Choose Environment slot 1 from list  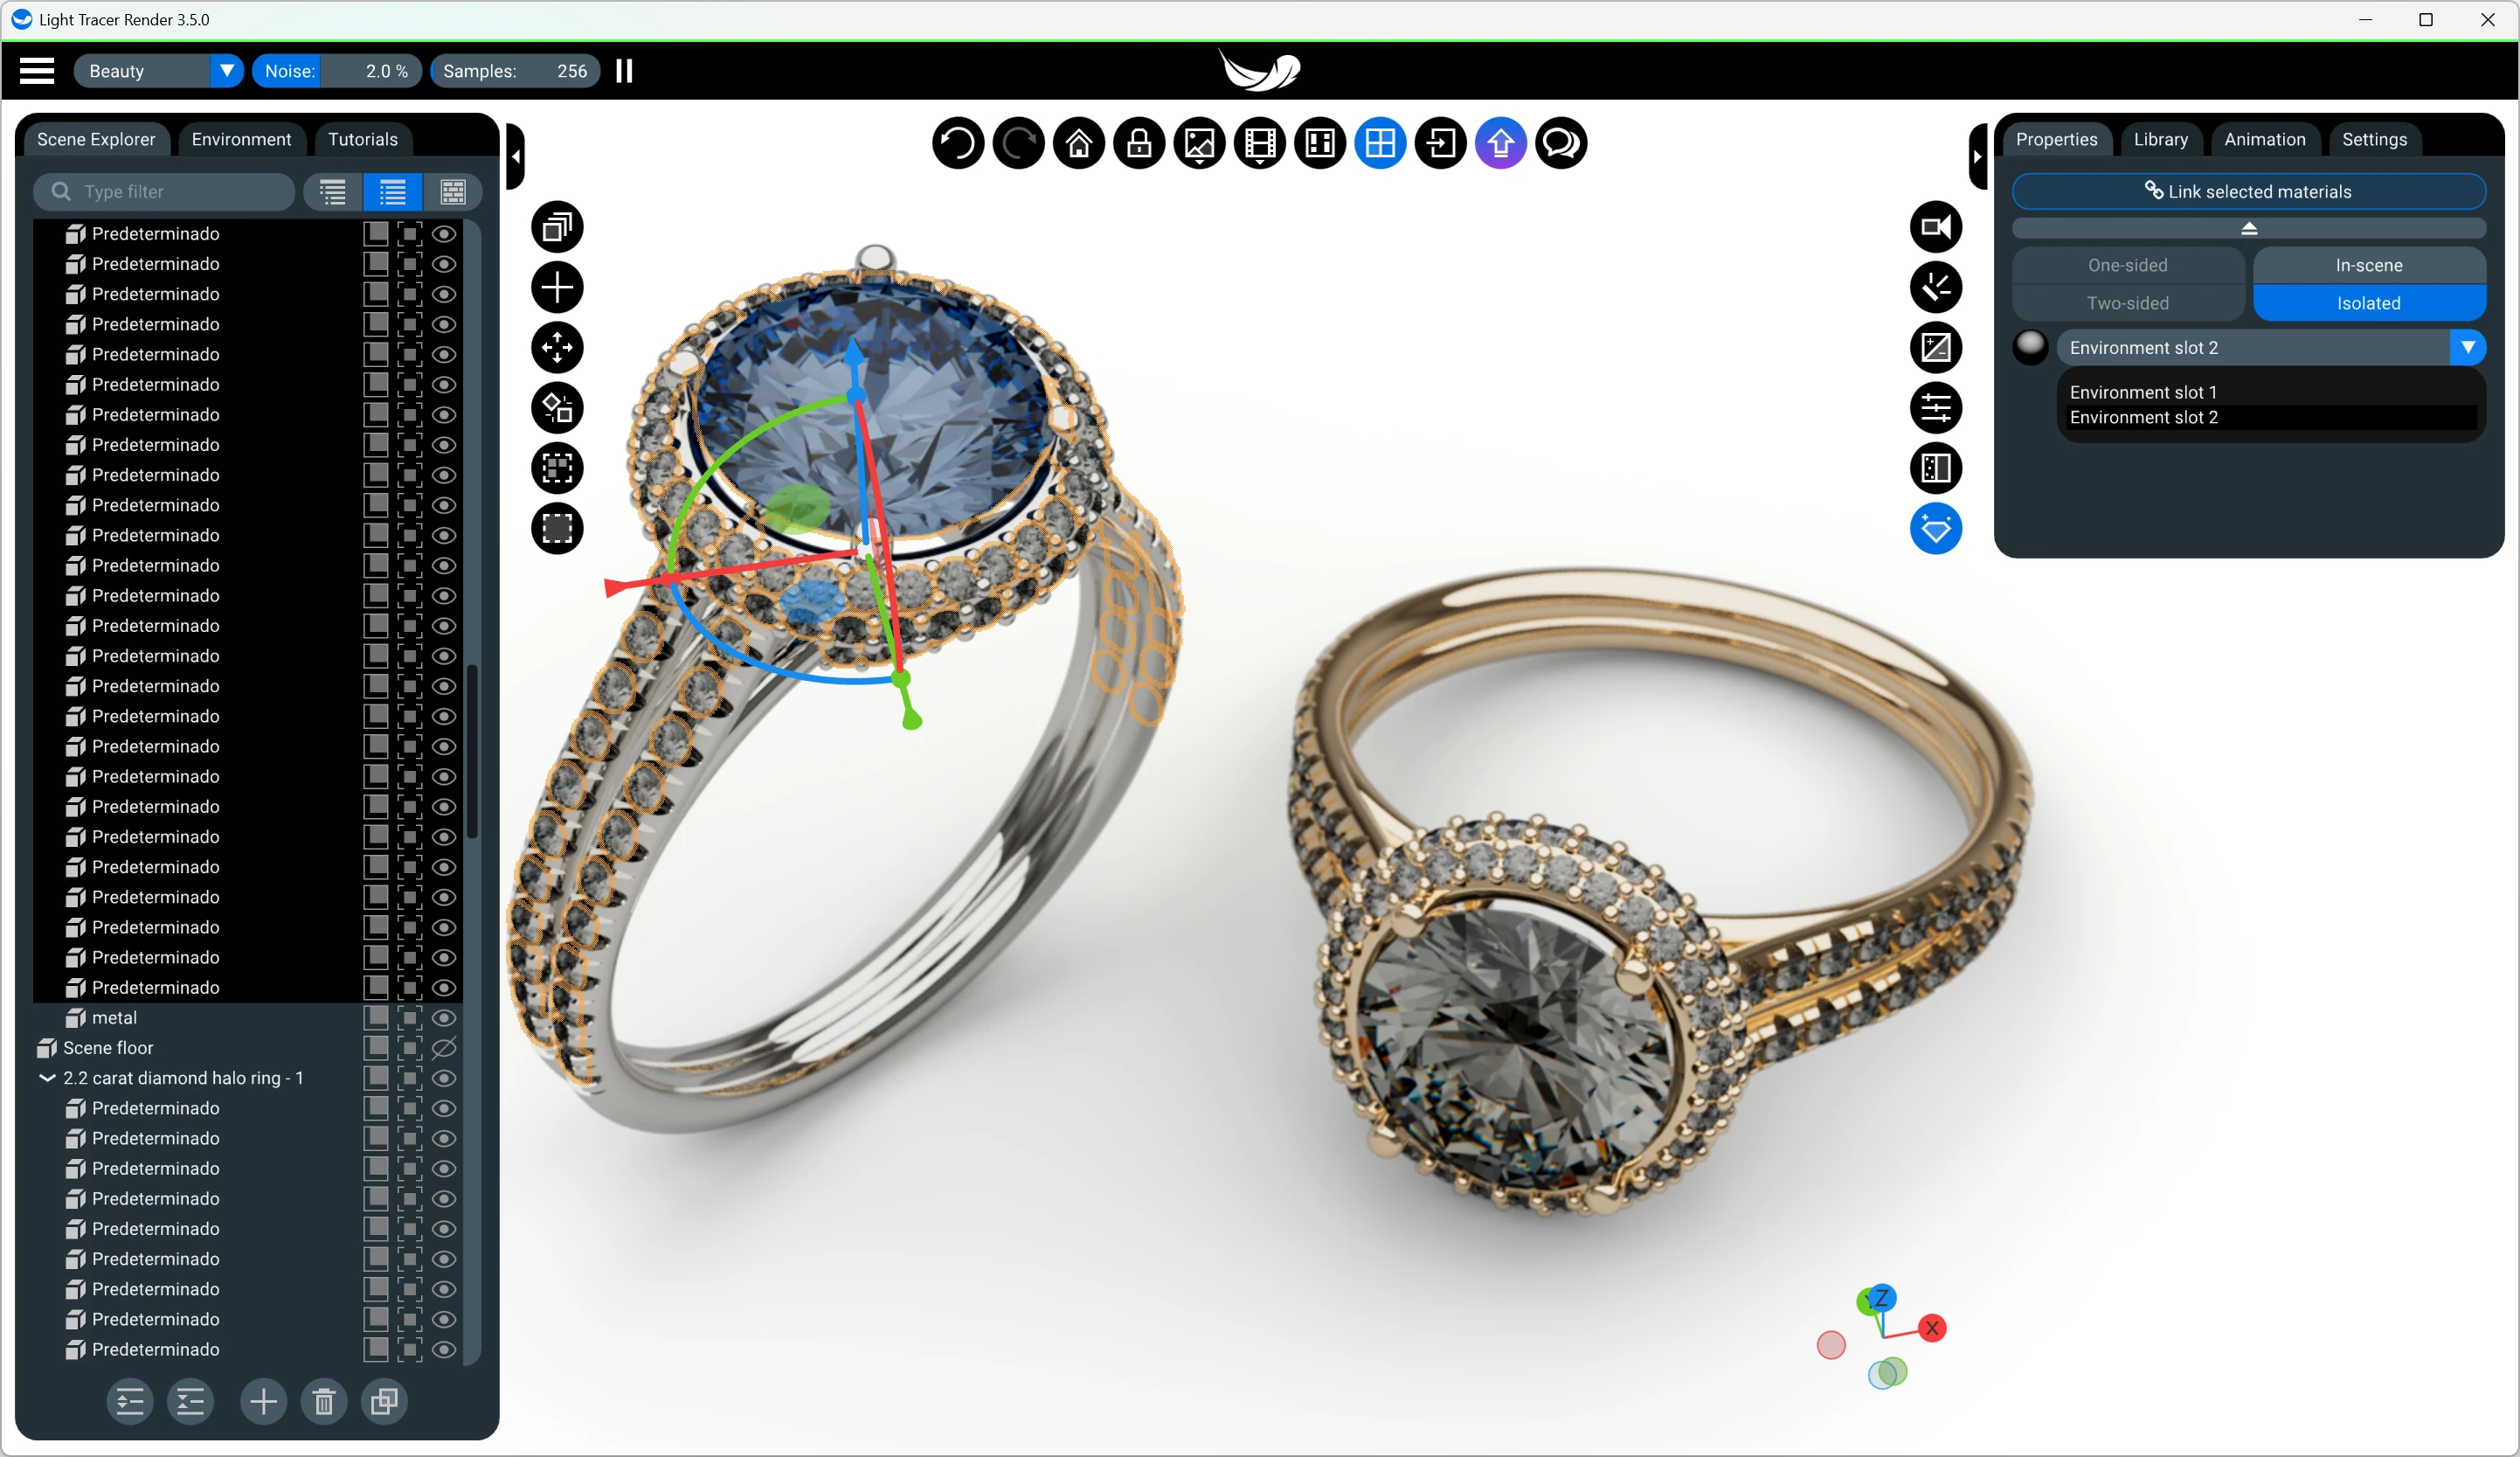coord(2271,392)
